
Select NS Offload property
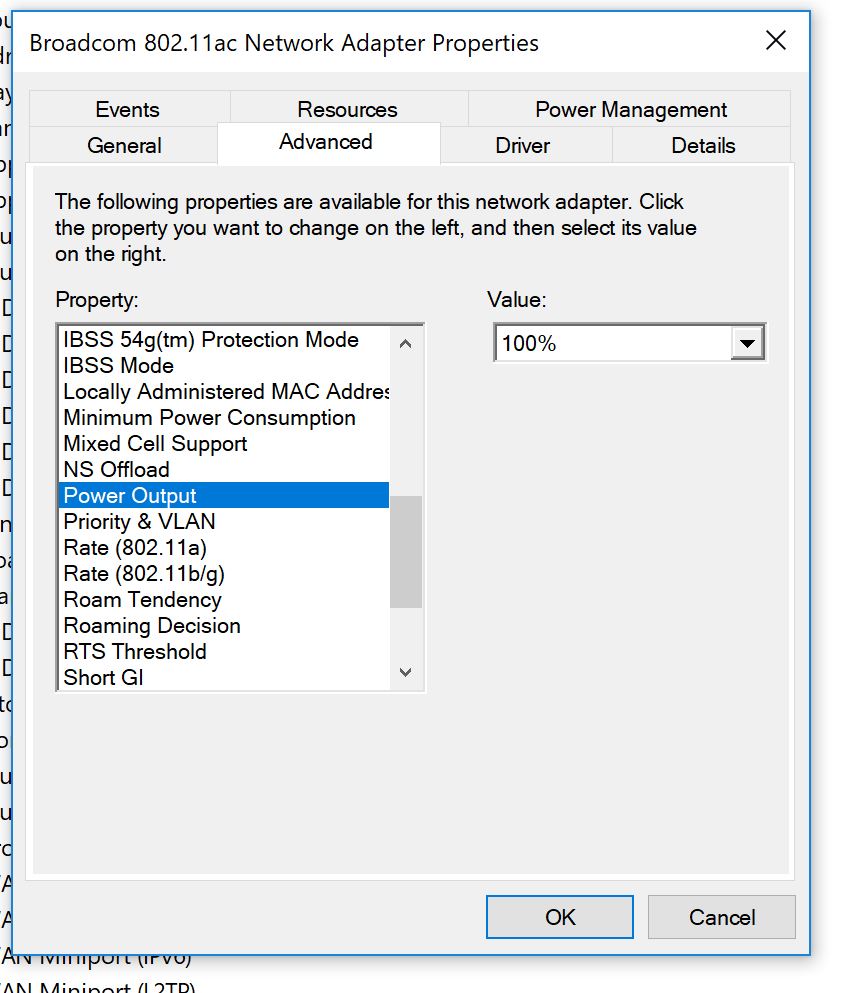coord(224,469)
